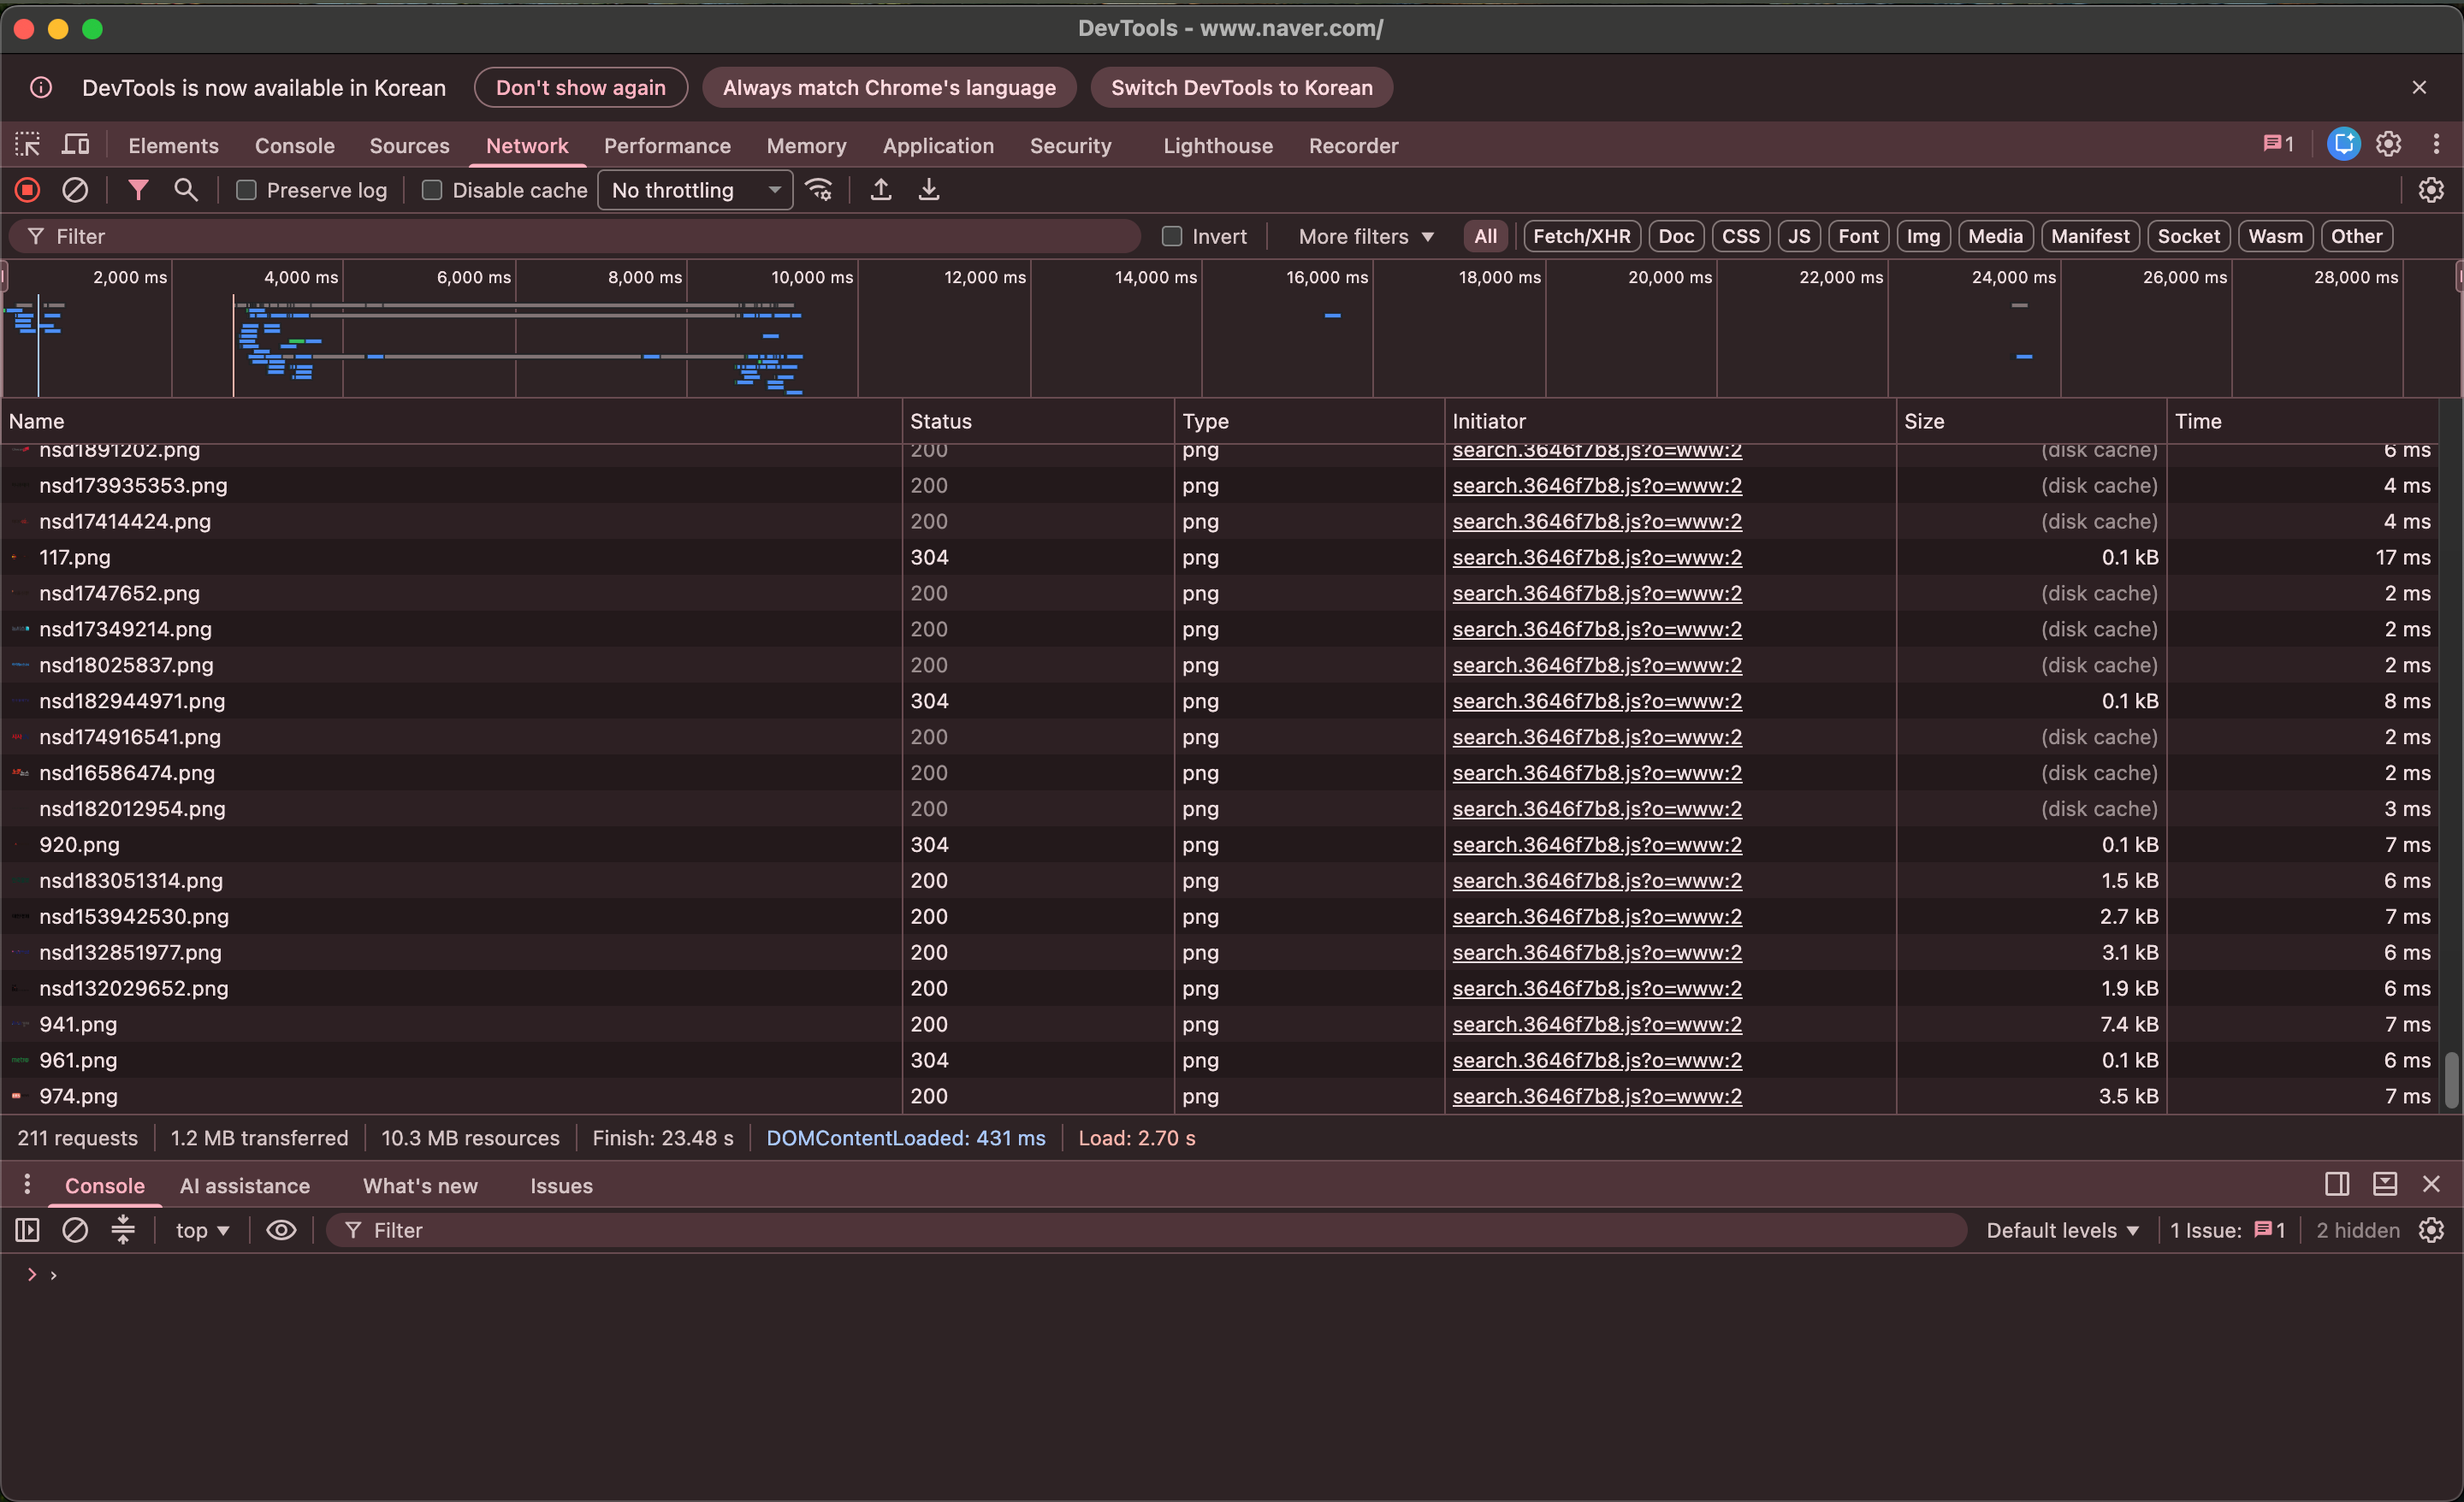Dismiss the Korean language infobar
The height and width of the screenshot is (1502, 2464).
coord(2419,88)
